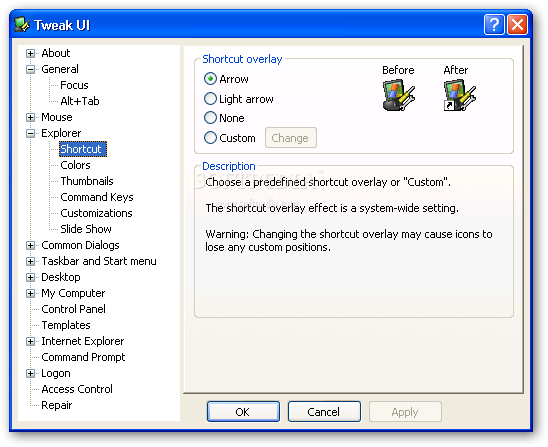Expand the Logon tree node
Image resolution: width=548 pixels, height=447 pixels.
tap(30, 374)
